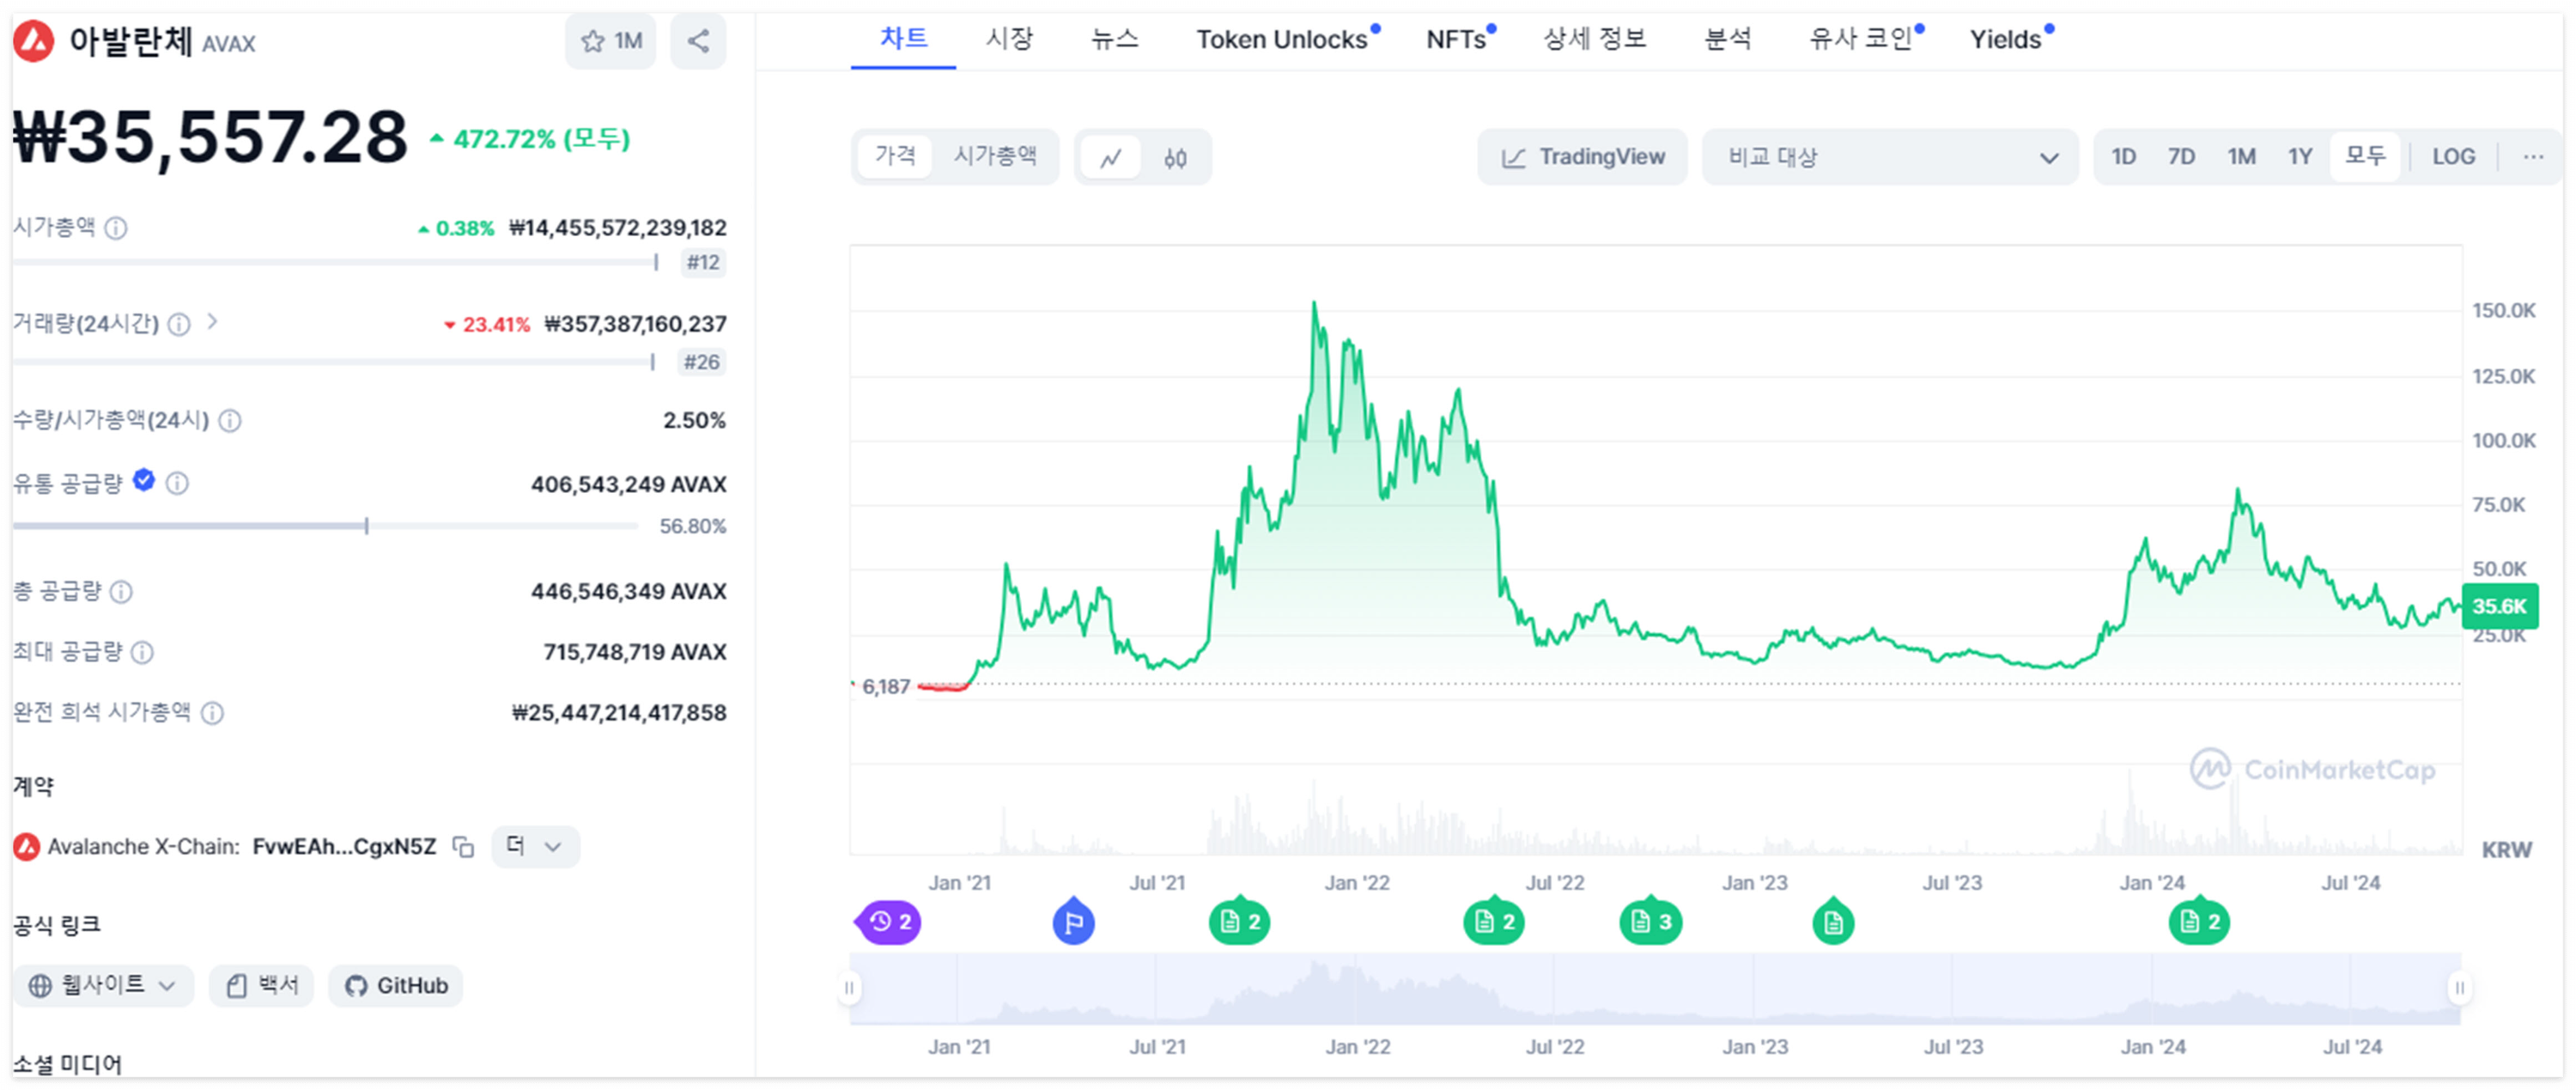Click the Avalanche AVAX logo icon
2576x1090 pixels.
pos(33,41)
